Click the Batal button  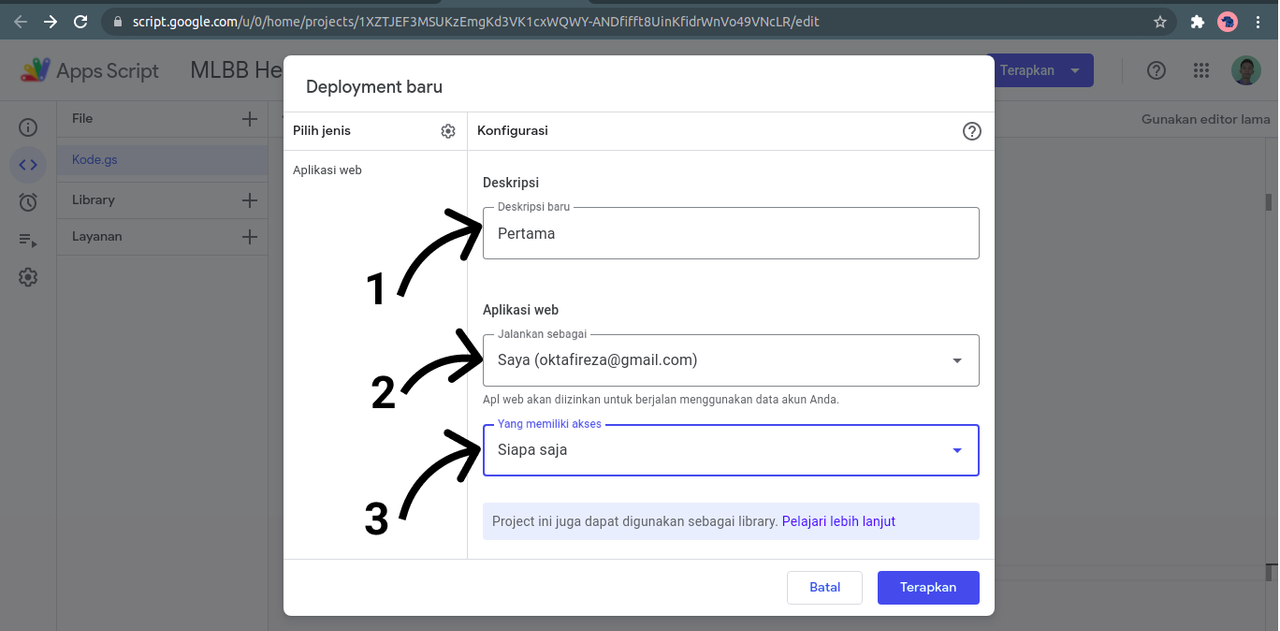coord(824,588)
